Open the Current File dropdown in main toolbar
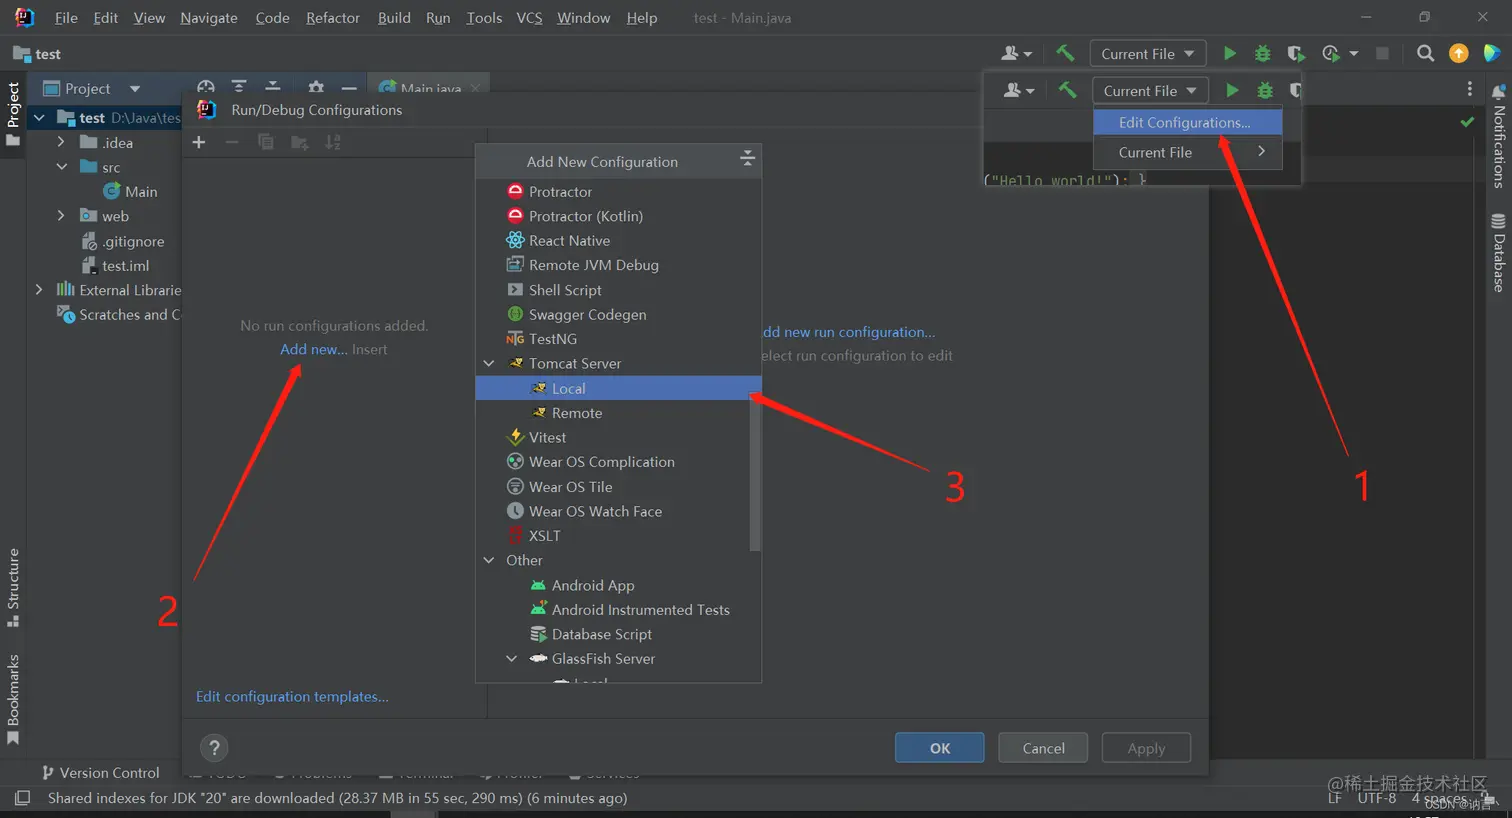1512x818 pixels. [1147, 54]
